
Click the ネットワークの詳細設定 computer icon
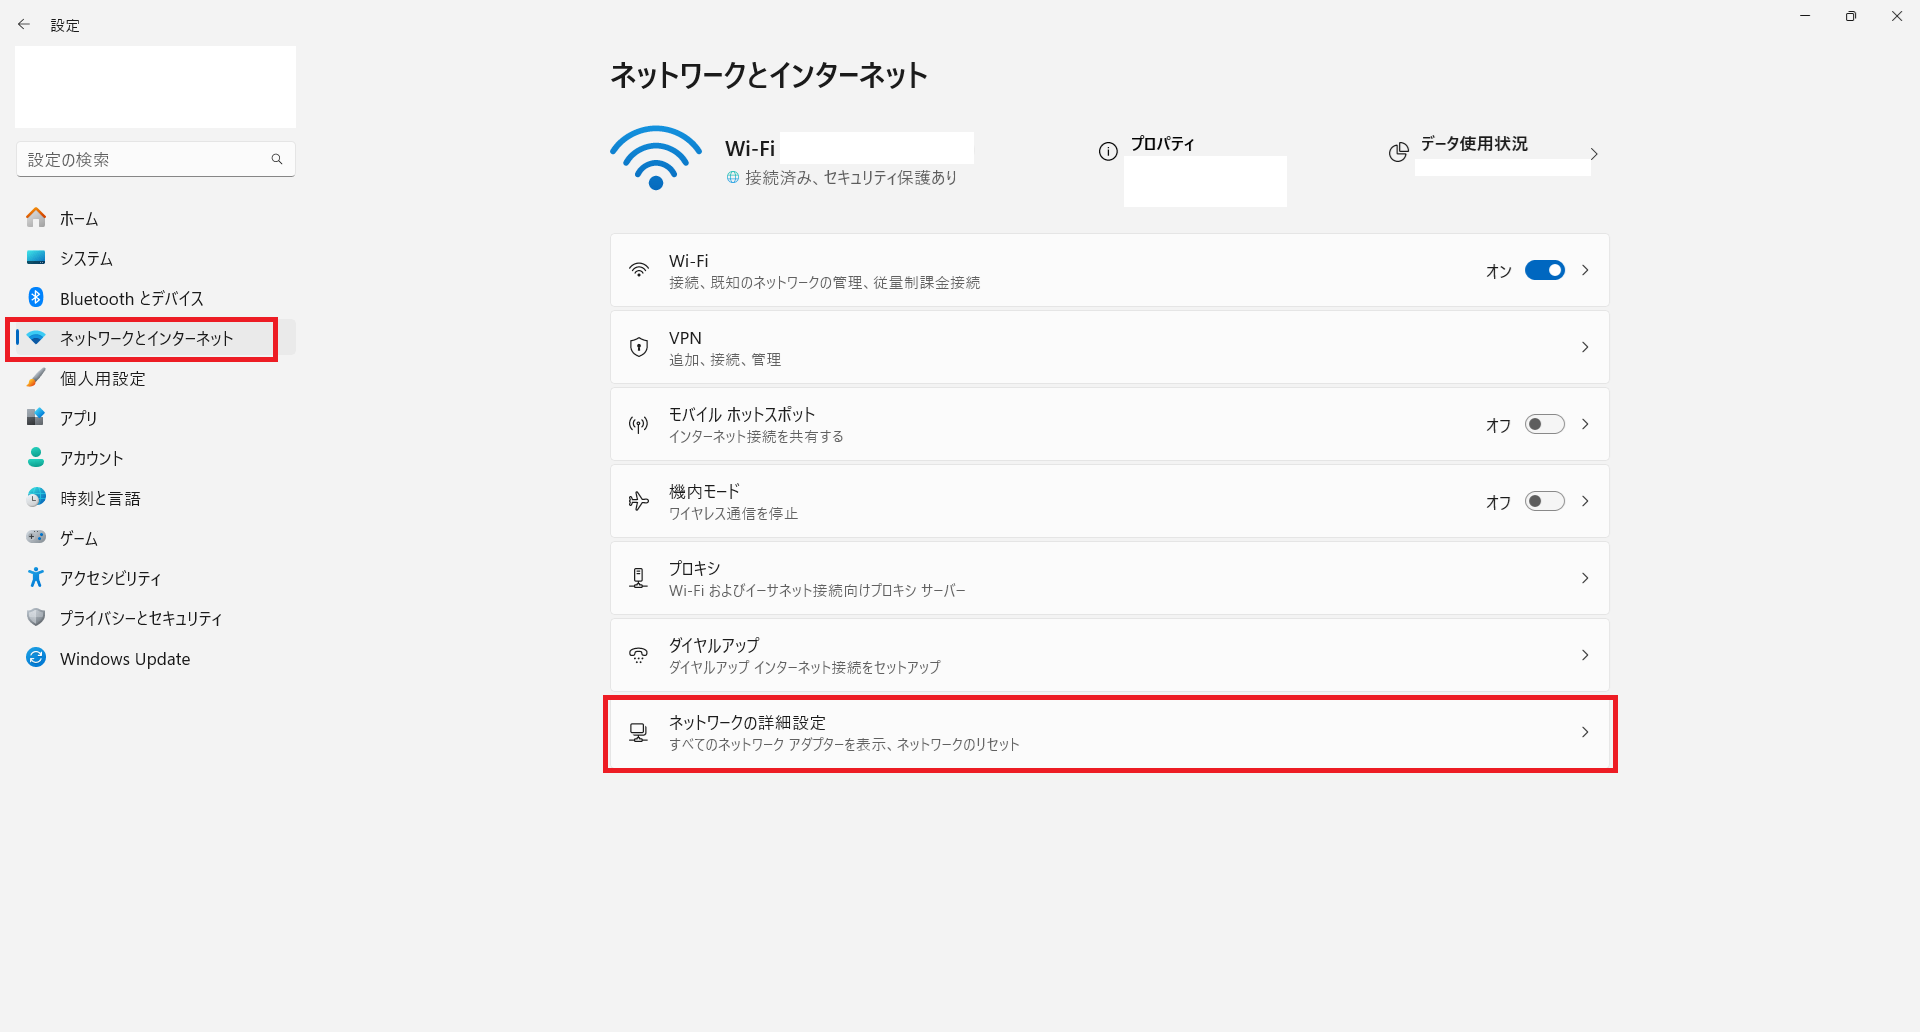click(639, 732)
